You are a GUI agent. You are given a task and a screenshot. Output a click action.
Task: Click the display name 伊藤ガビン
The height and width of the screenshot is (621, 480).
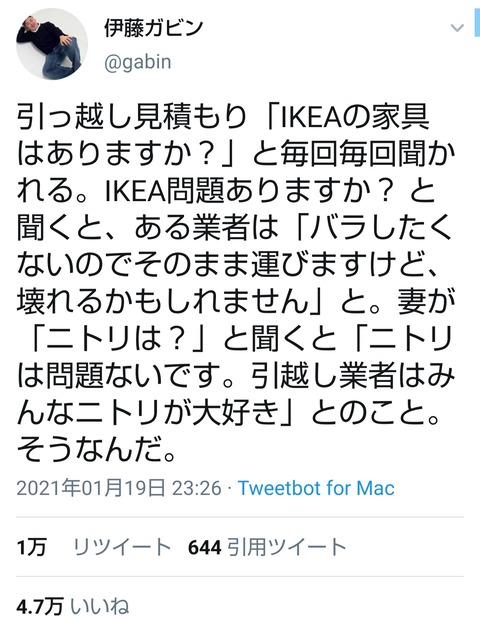pos(153,28)
